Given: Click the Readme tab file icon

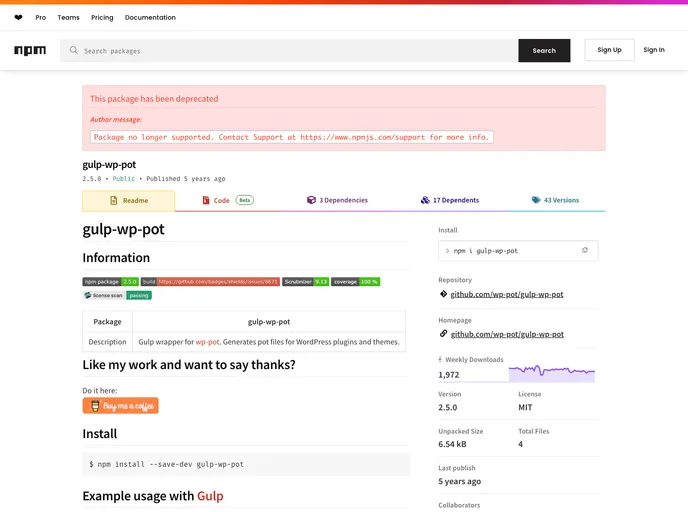Looking at the screenshot, I should pos(114,201).
